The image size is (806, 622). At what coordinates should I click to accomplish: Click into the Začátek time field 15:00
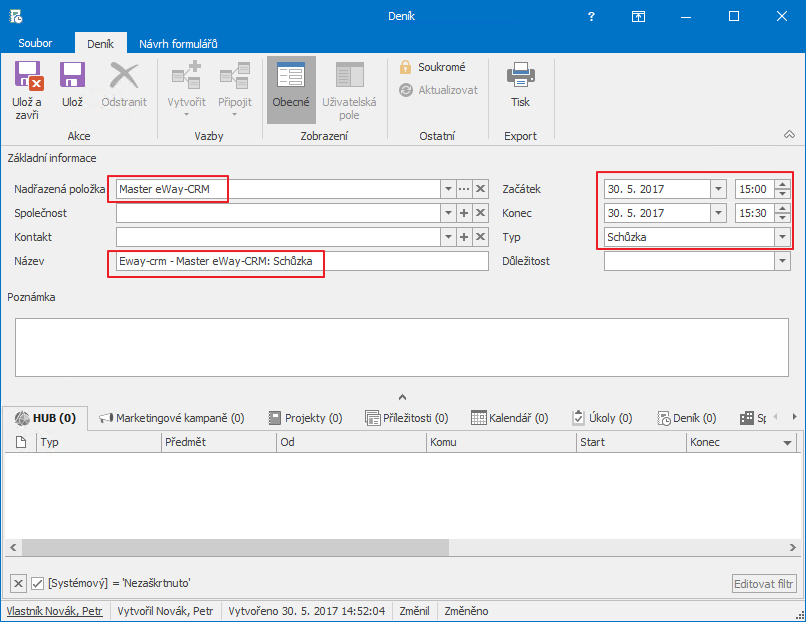(755, 189)
